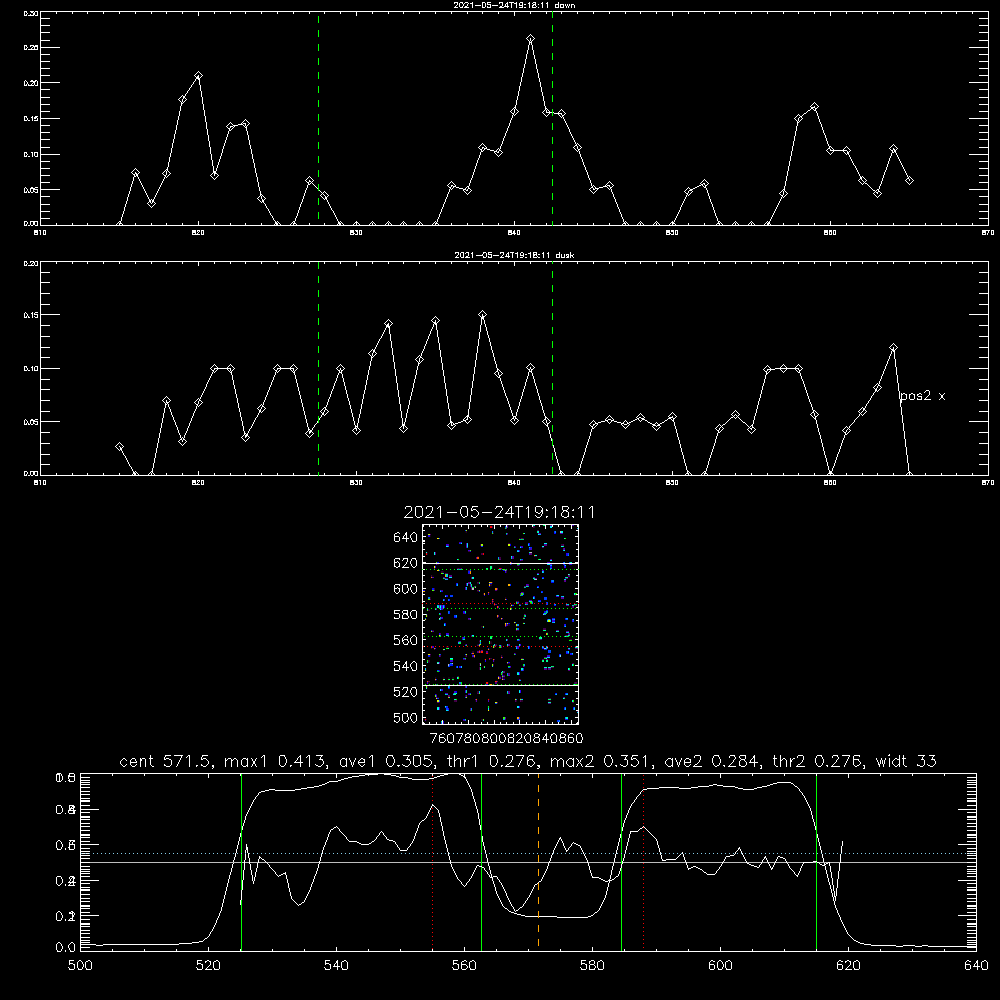Click dusk diamond peak left of 'pos2 x'

point(893,348)
